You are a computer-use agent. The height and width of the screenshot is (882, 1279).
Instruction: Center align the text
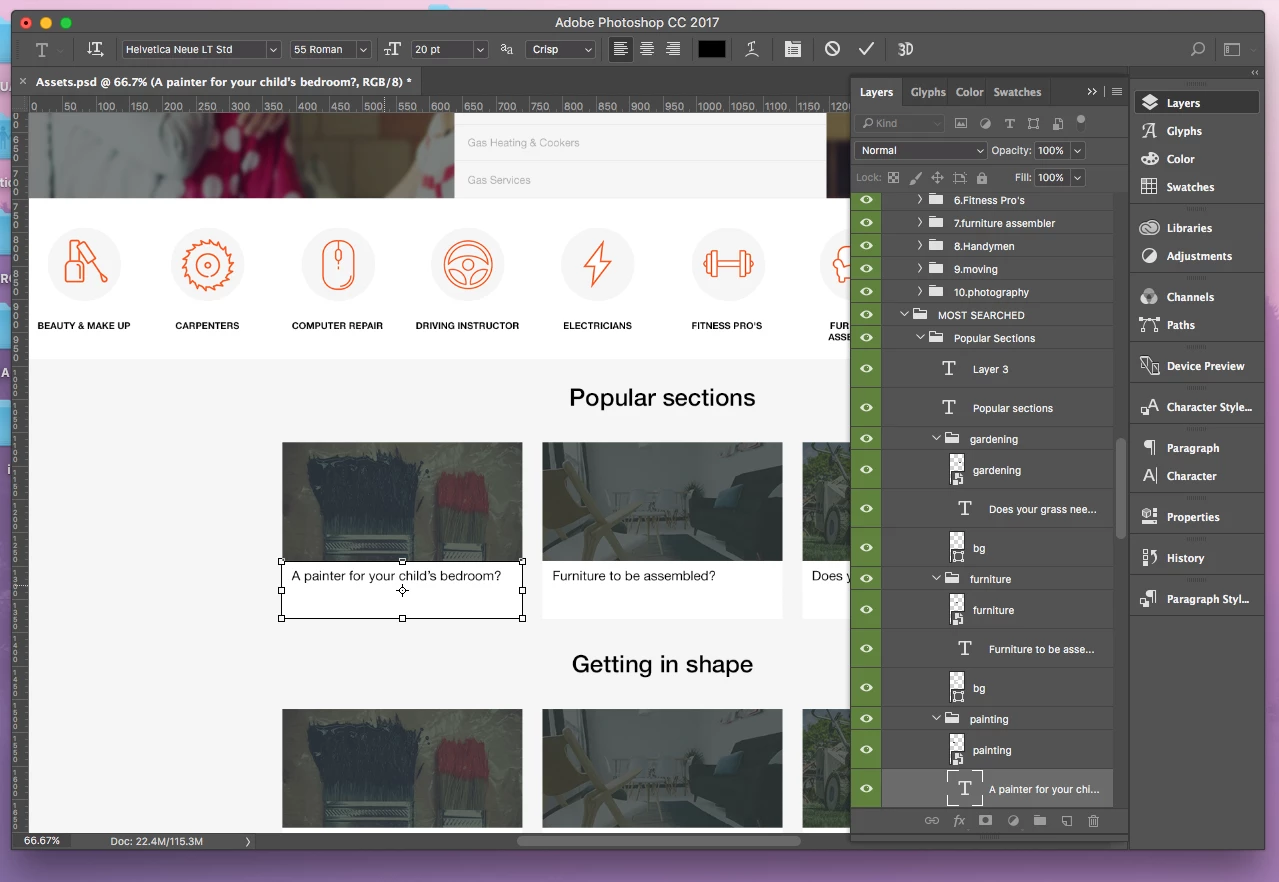tap(647, 49)
